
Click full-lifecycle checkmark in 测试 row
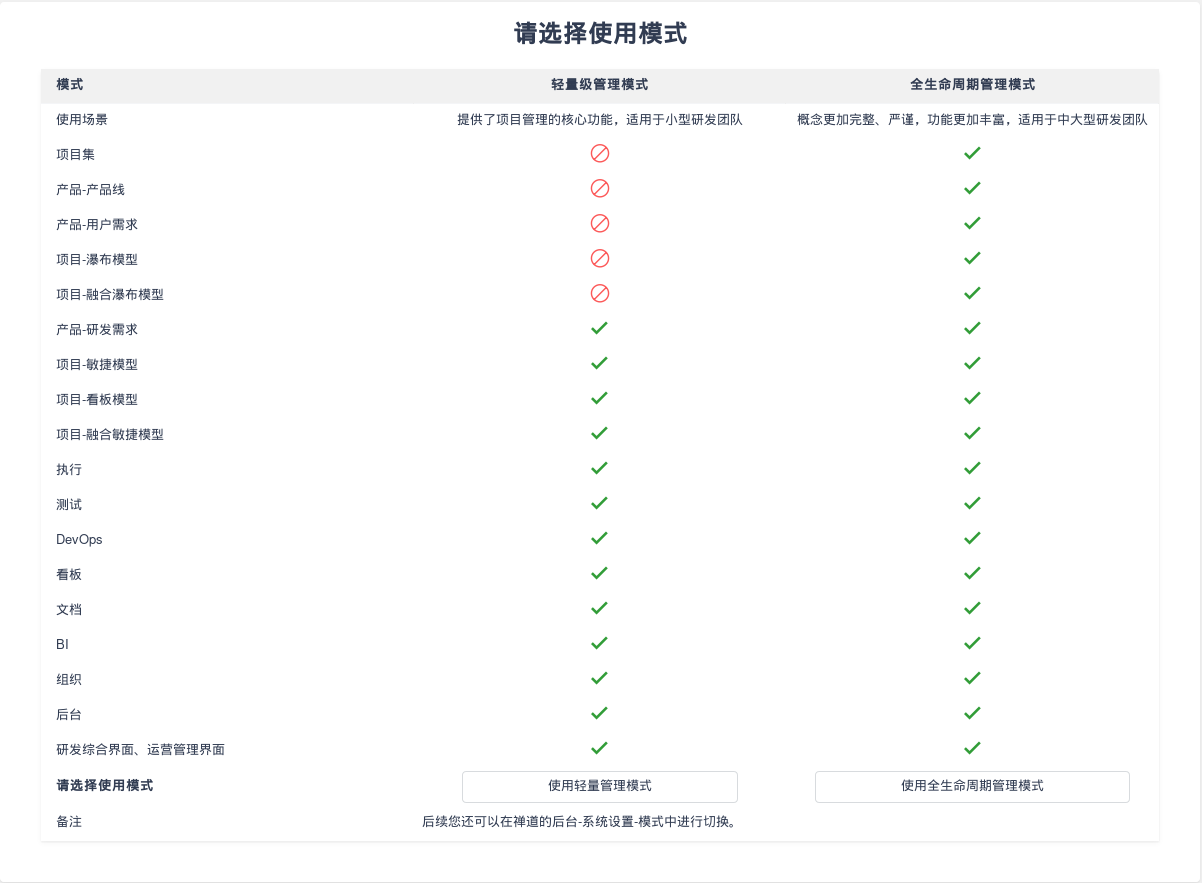(x=972, y=503)
